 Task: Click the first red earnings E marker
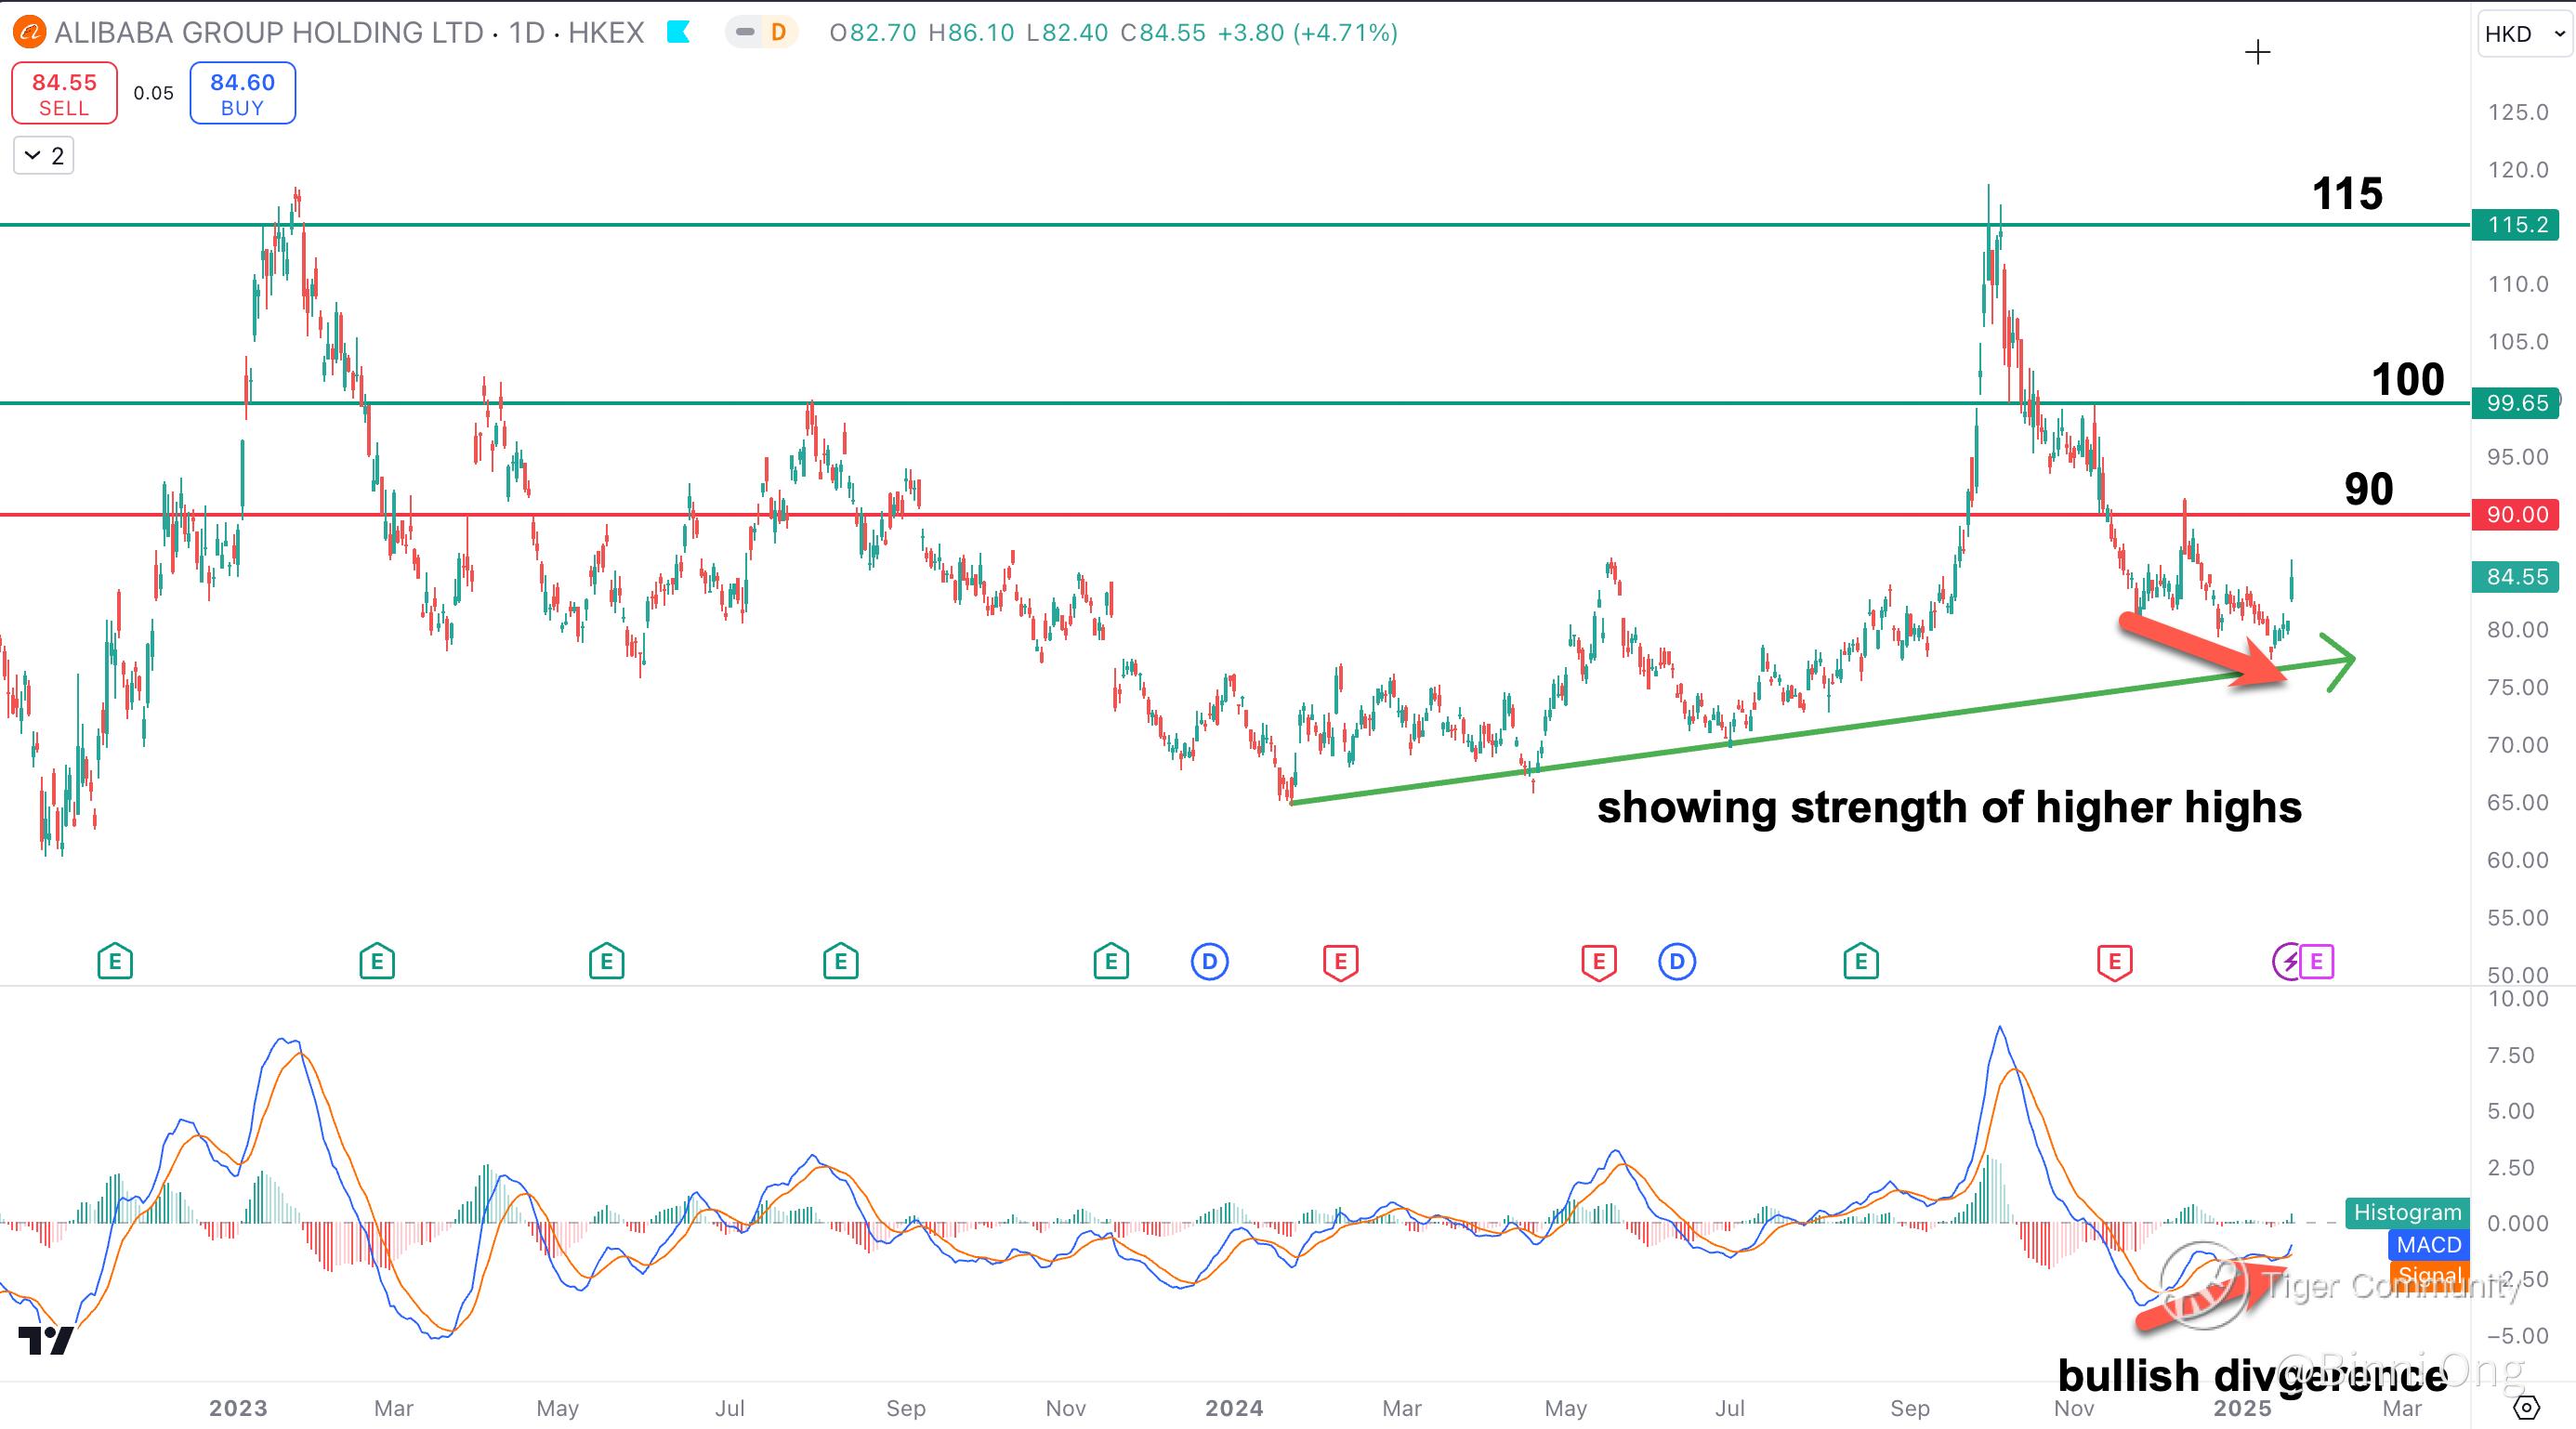click(x=1340, y=962)
